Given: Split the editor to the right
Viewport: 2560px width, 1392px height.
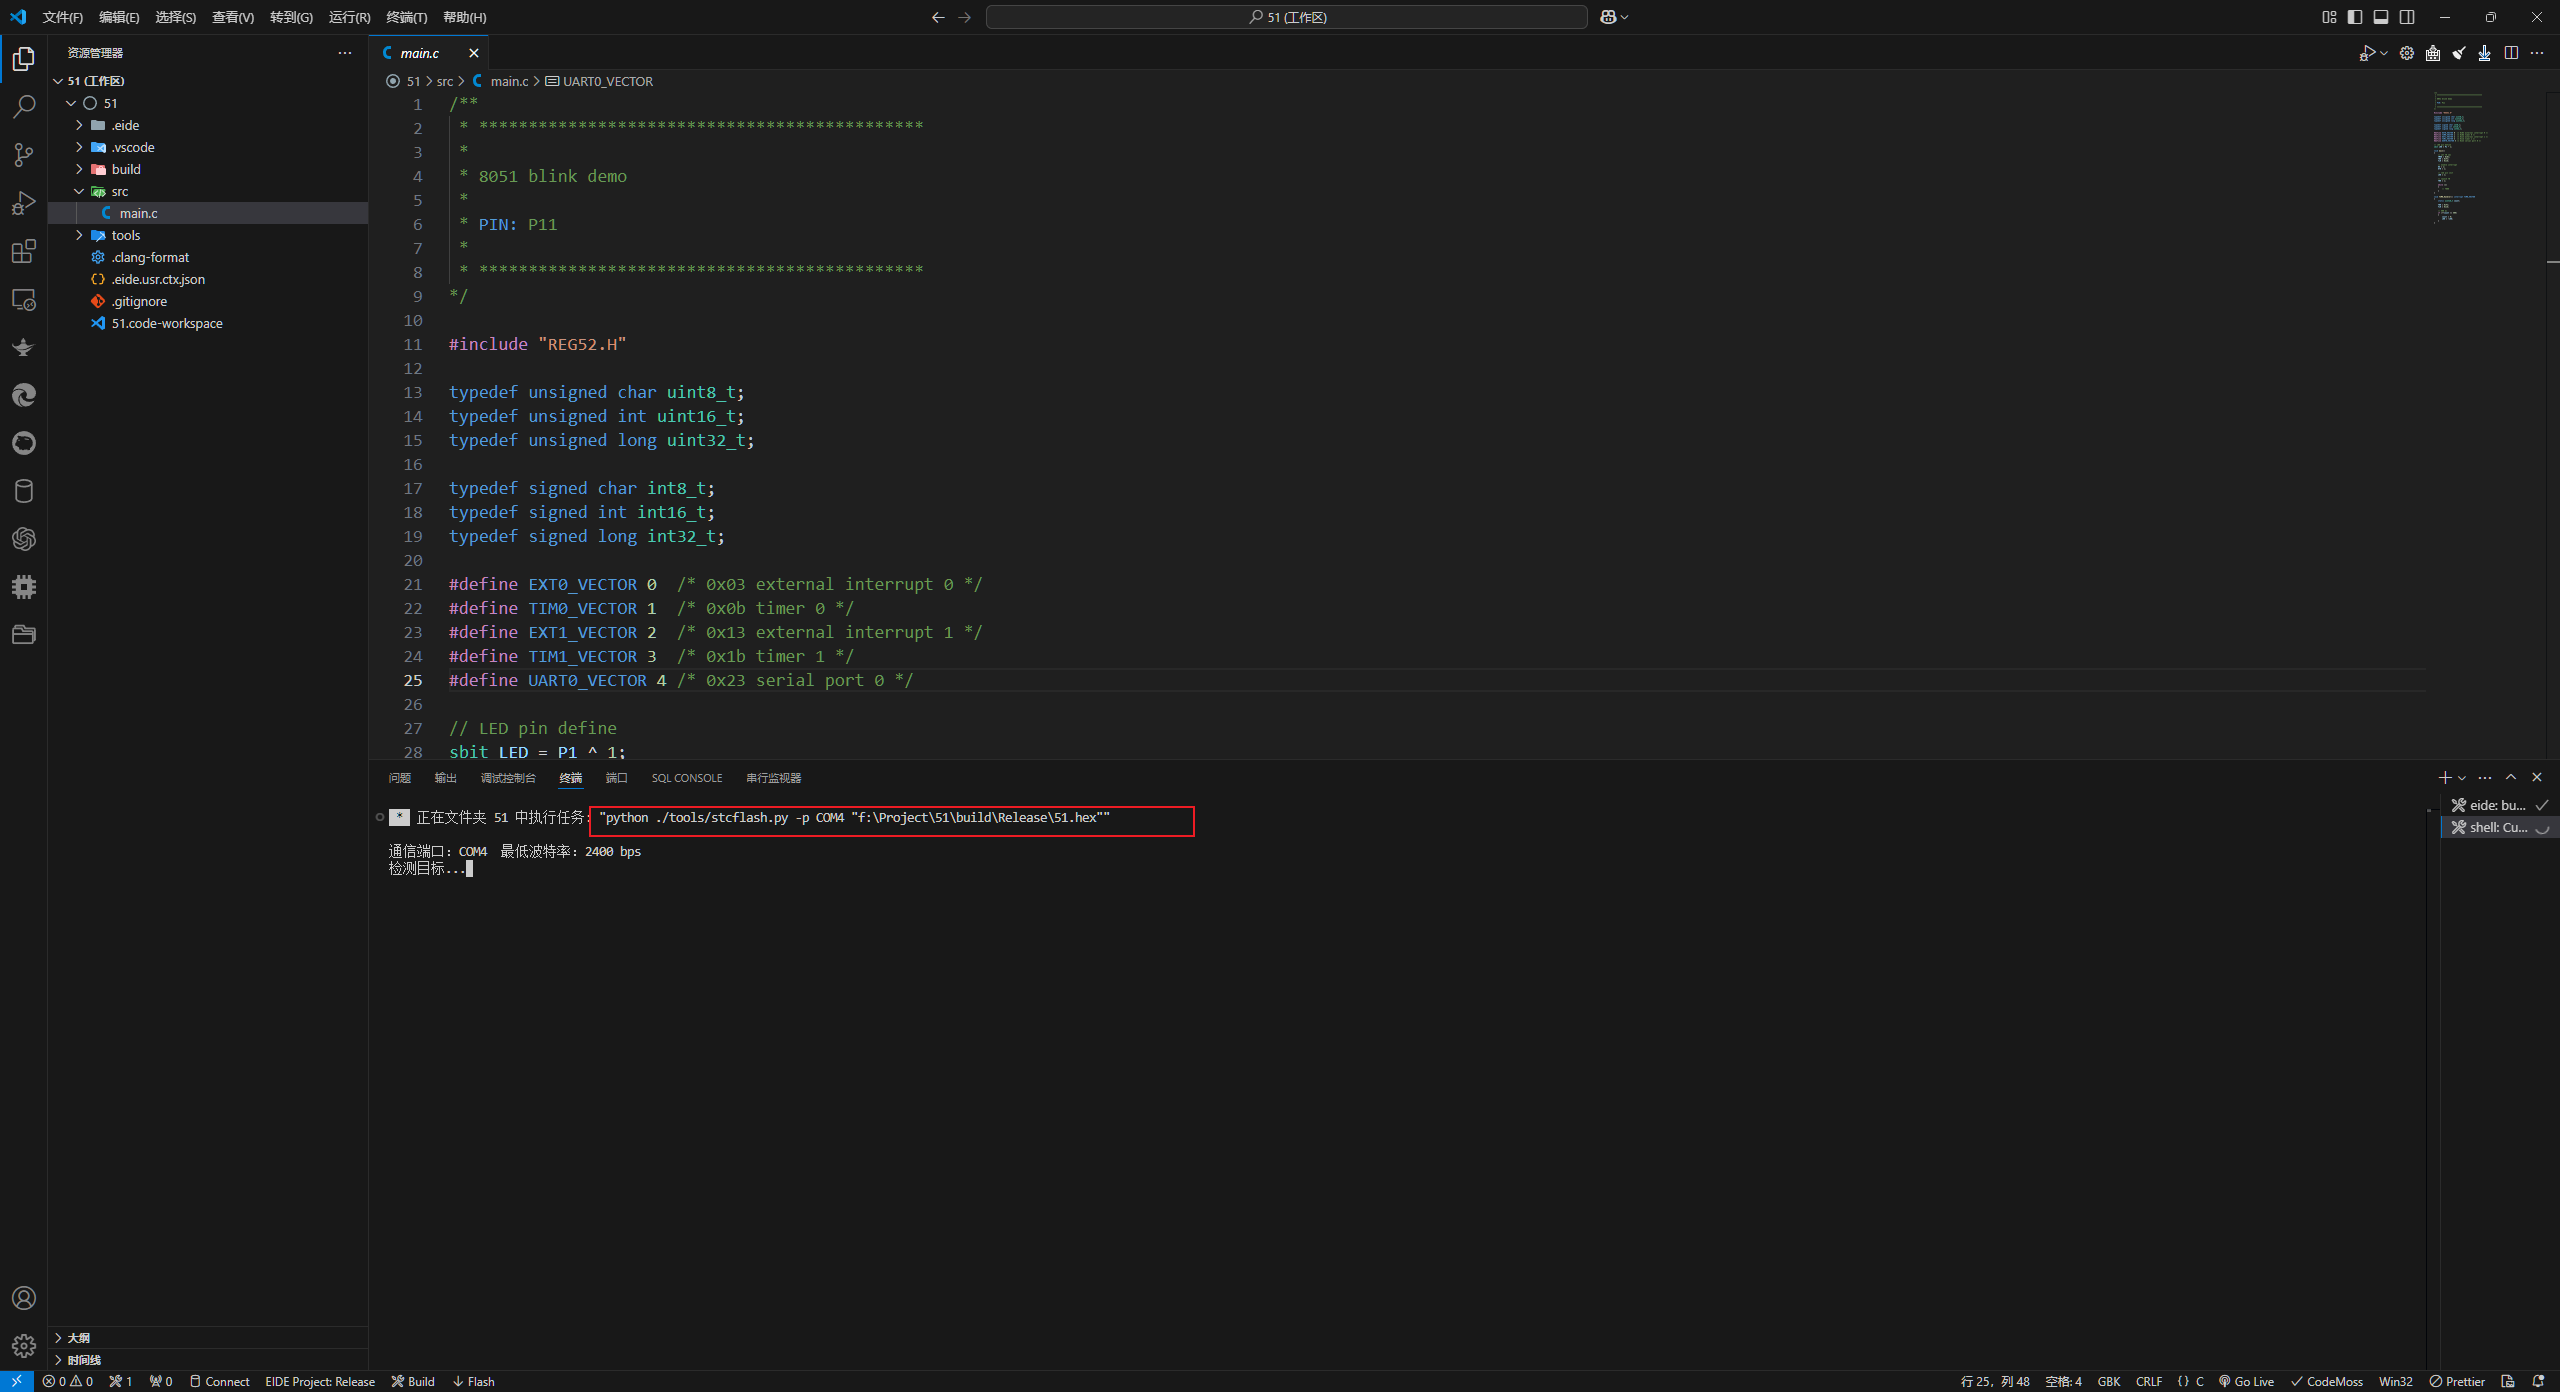Looking at the screenshot, I should coord(2511,53).
